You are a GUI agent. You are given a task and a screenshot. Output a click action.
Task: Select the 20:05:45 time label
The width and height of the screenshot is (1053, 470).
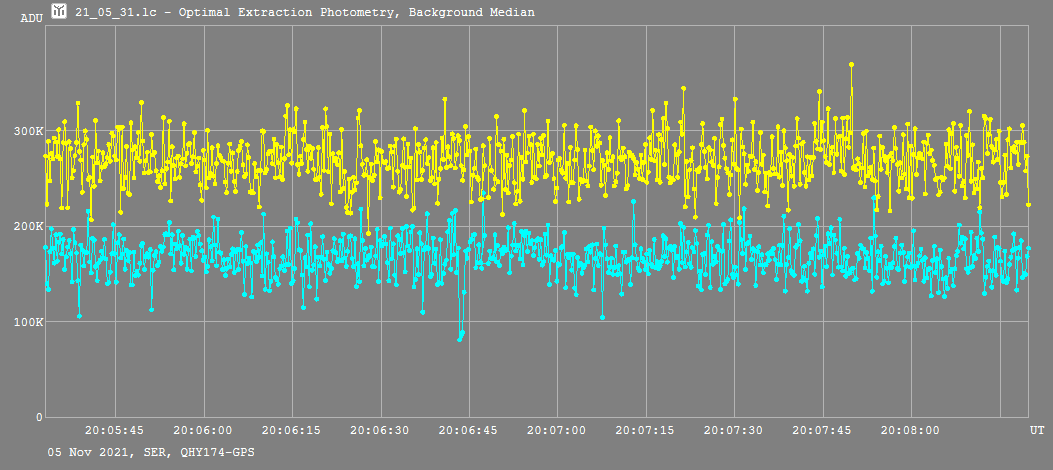click(115, 430)
